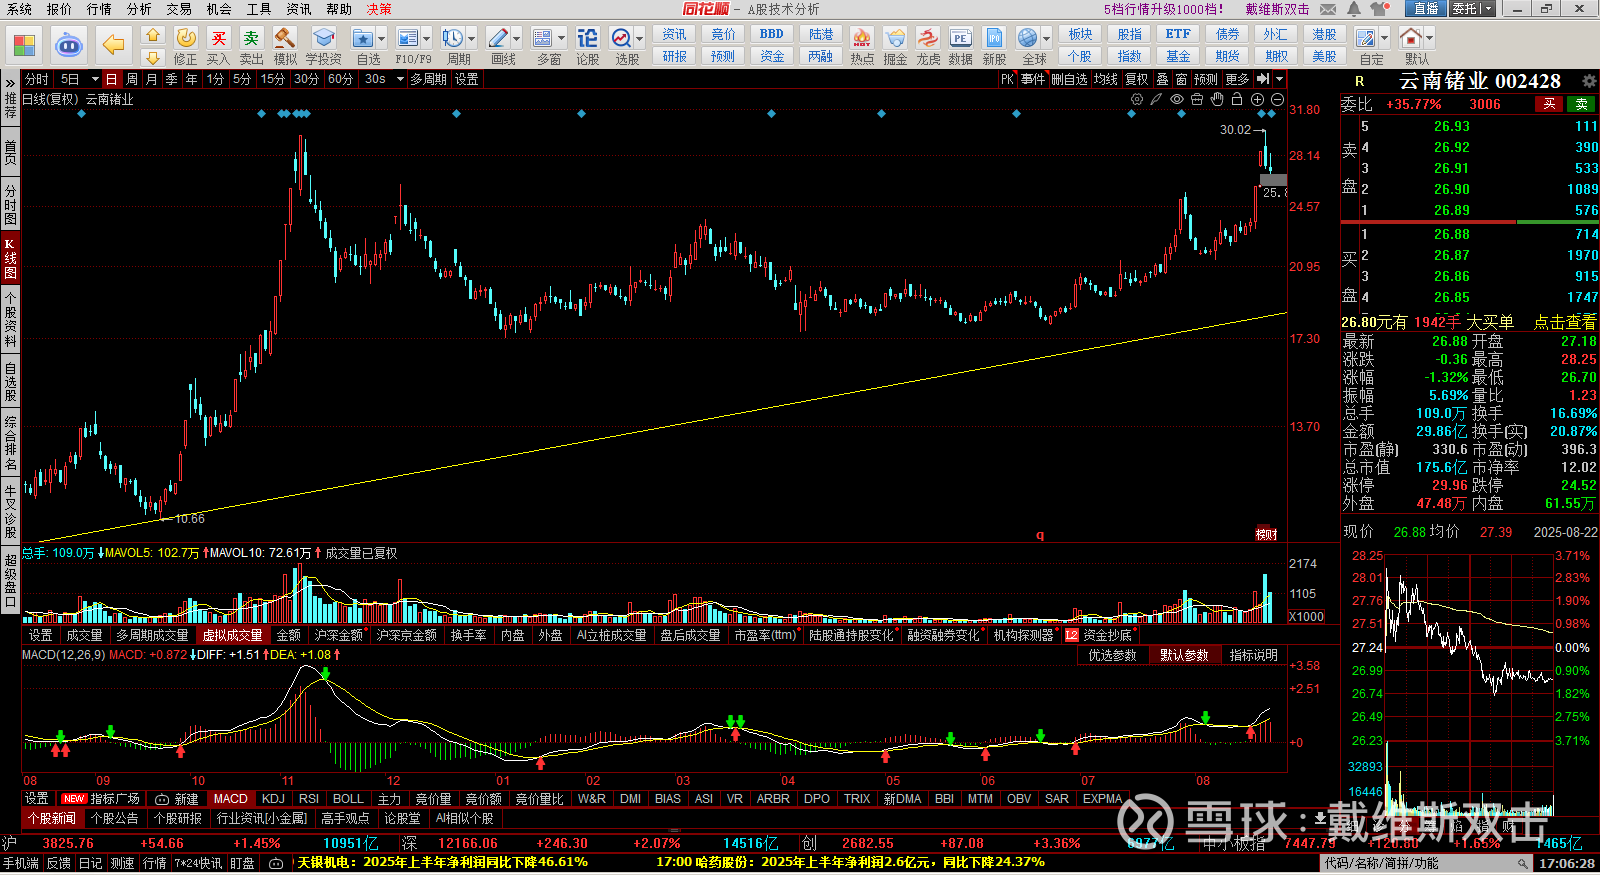1600x875 pixels.
Task: Expand the 30s period dropdown arrow
Action: click(399, 79)
